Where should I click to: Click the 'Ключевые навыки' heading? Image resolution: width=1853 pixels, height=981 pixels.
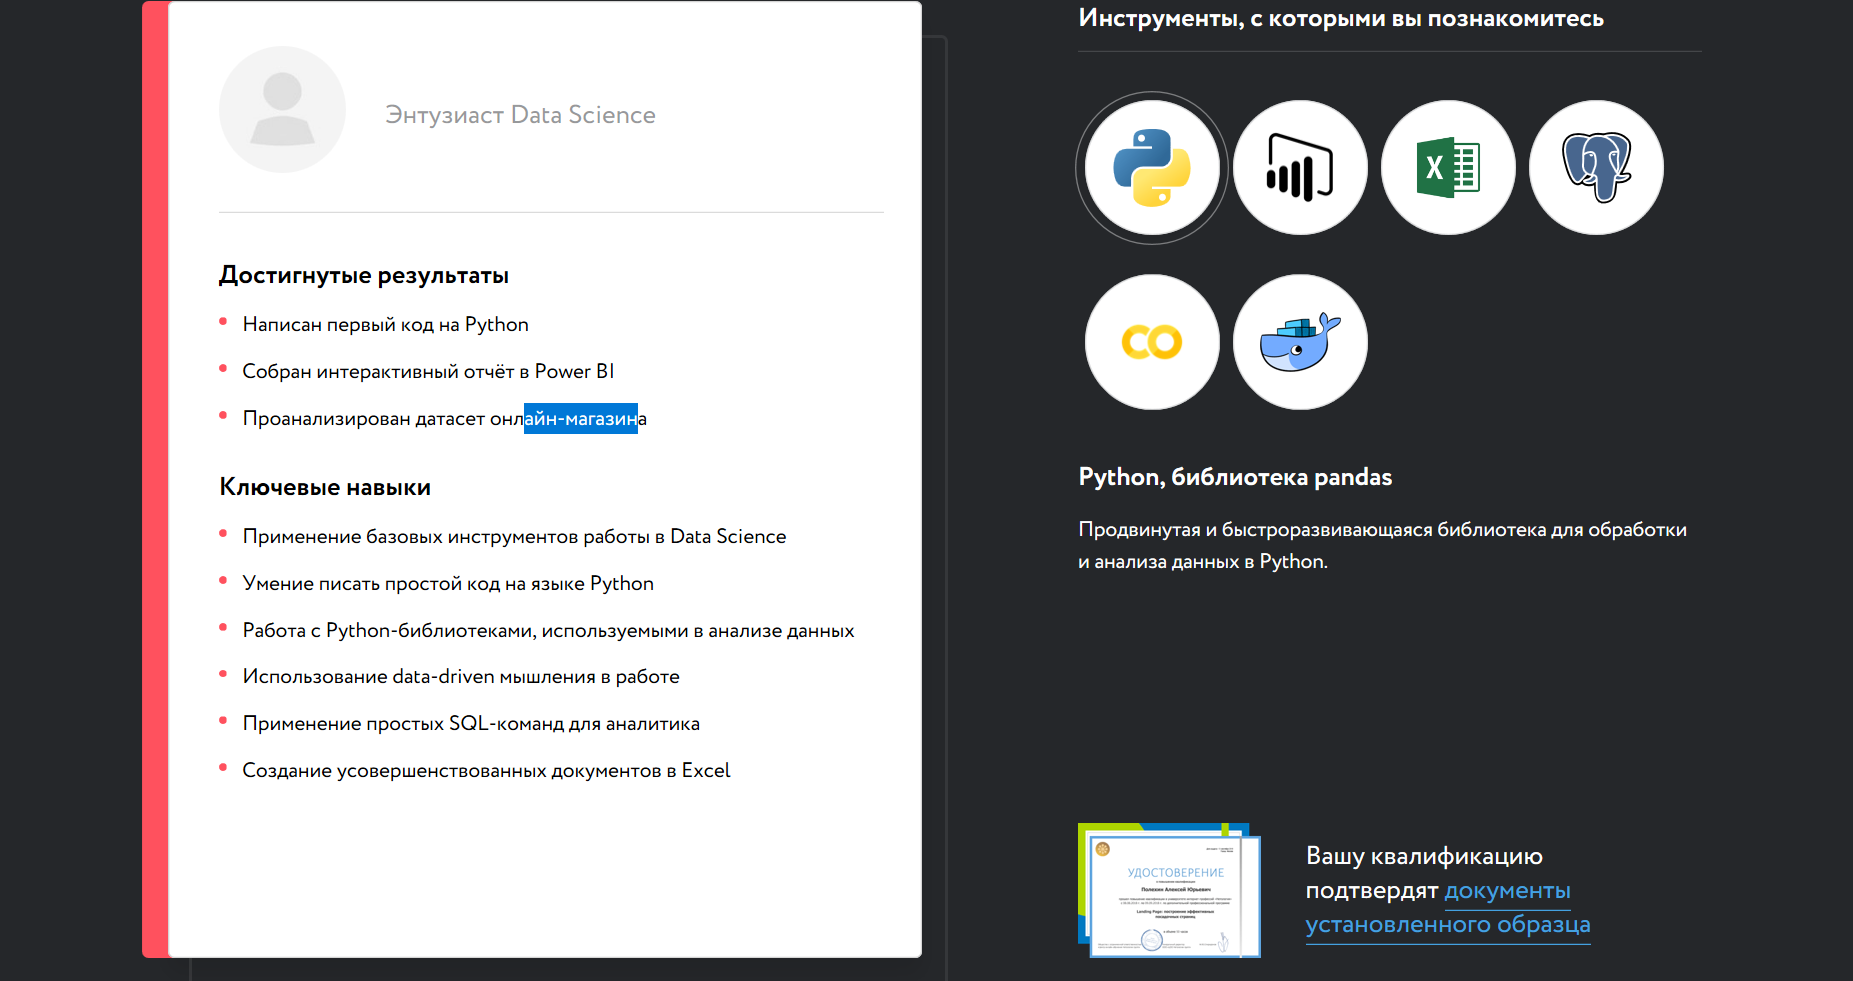(x=325, y=487)
